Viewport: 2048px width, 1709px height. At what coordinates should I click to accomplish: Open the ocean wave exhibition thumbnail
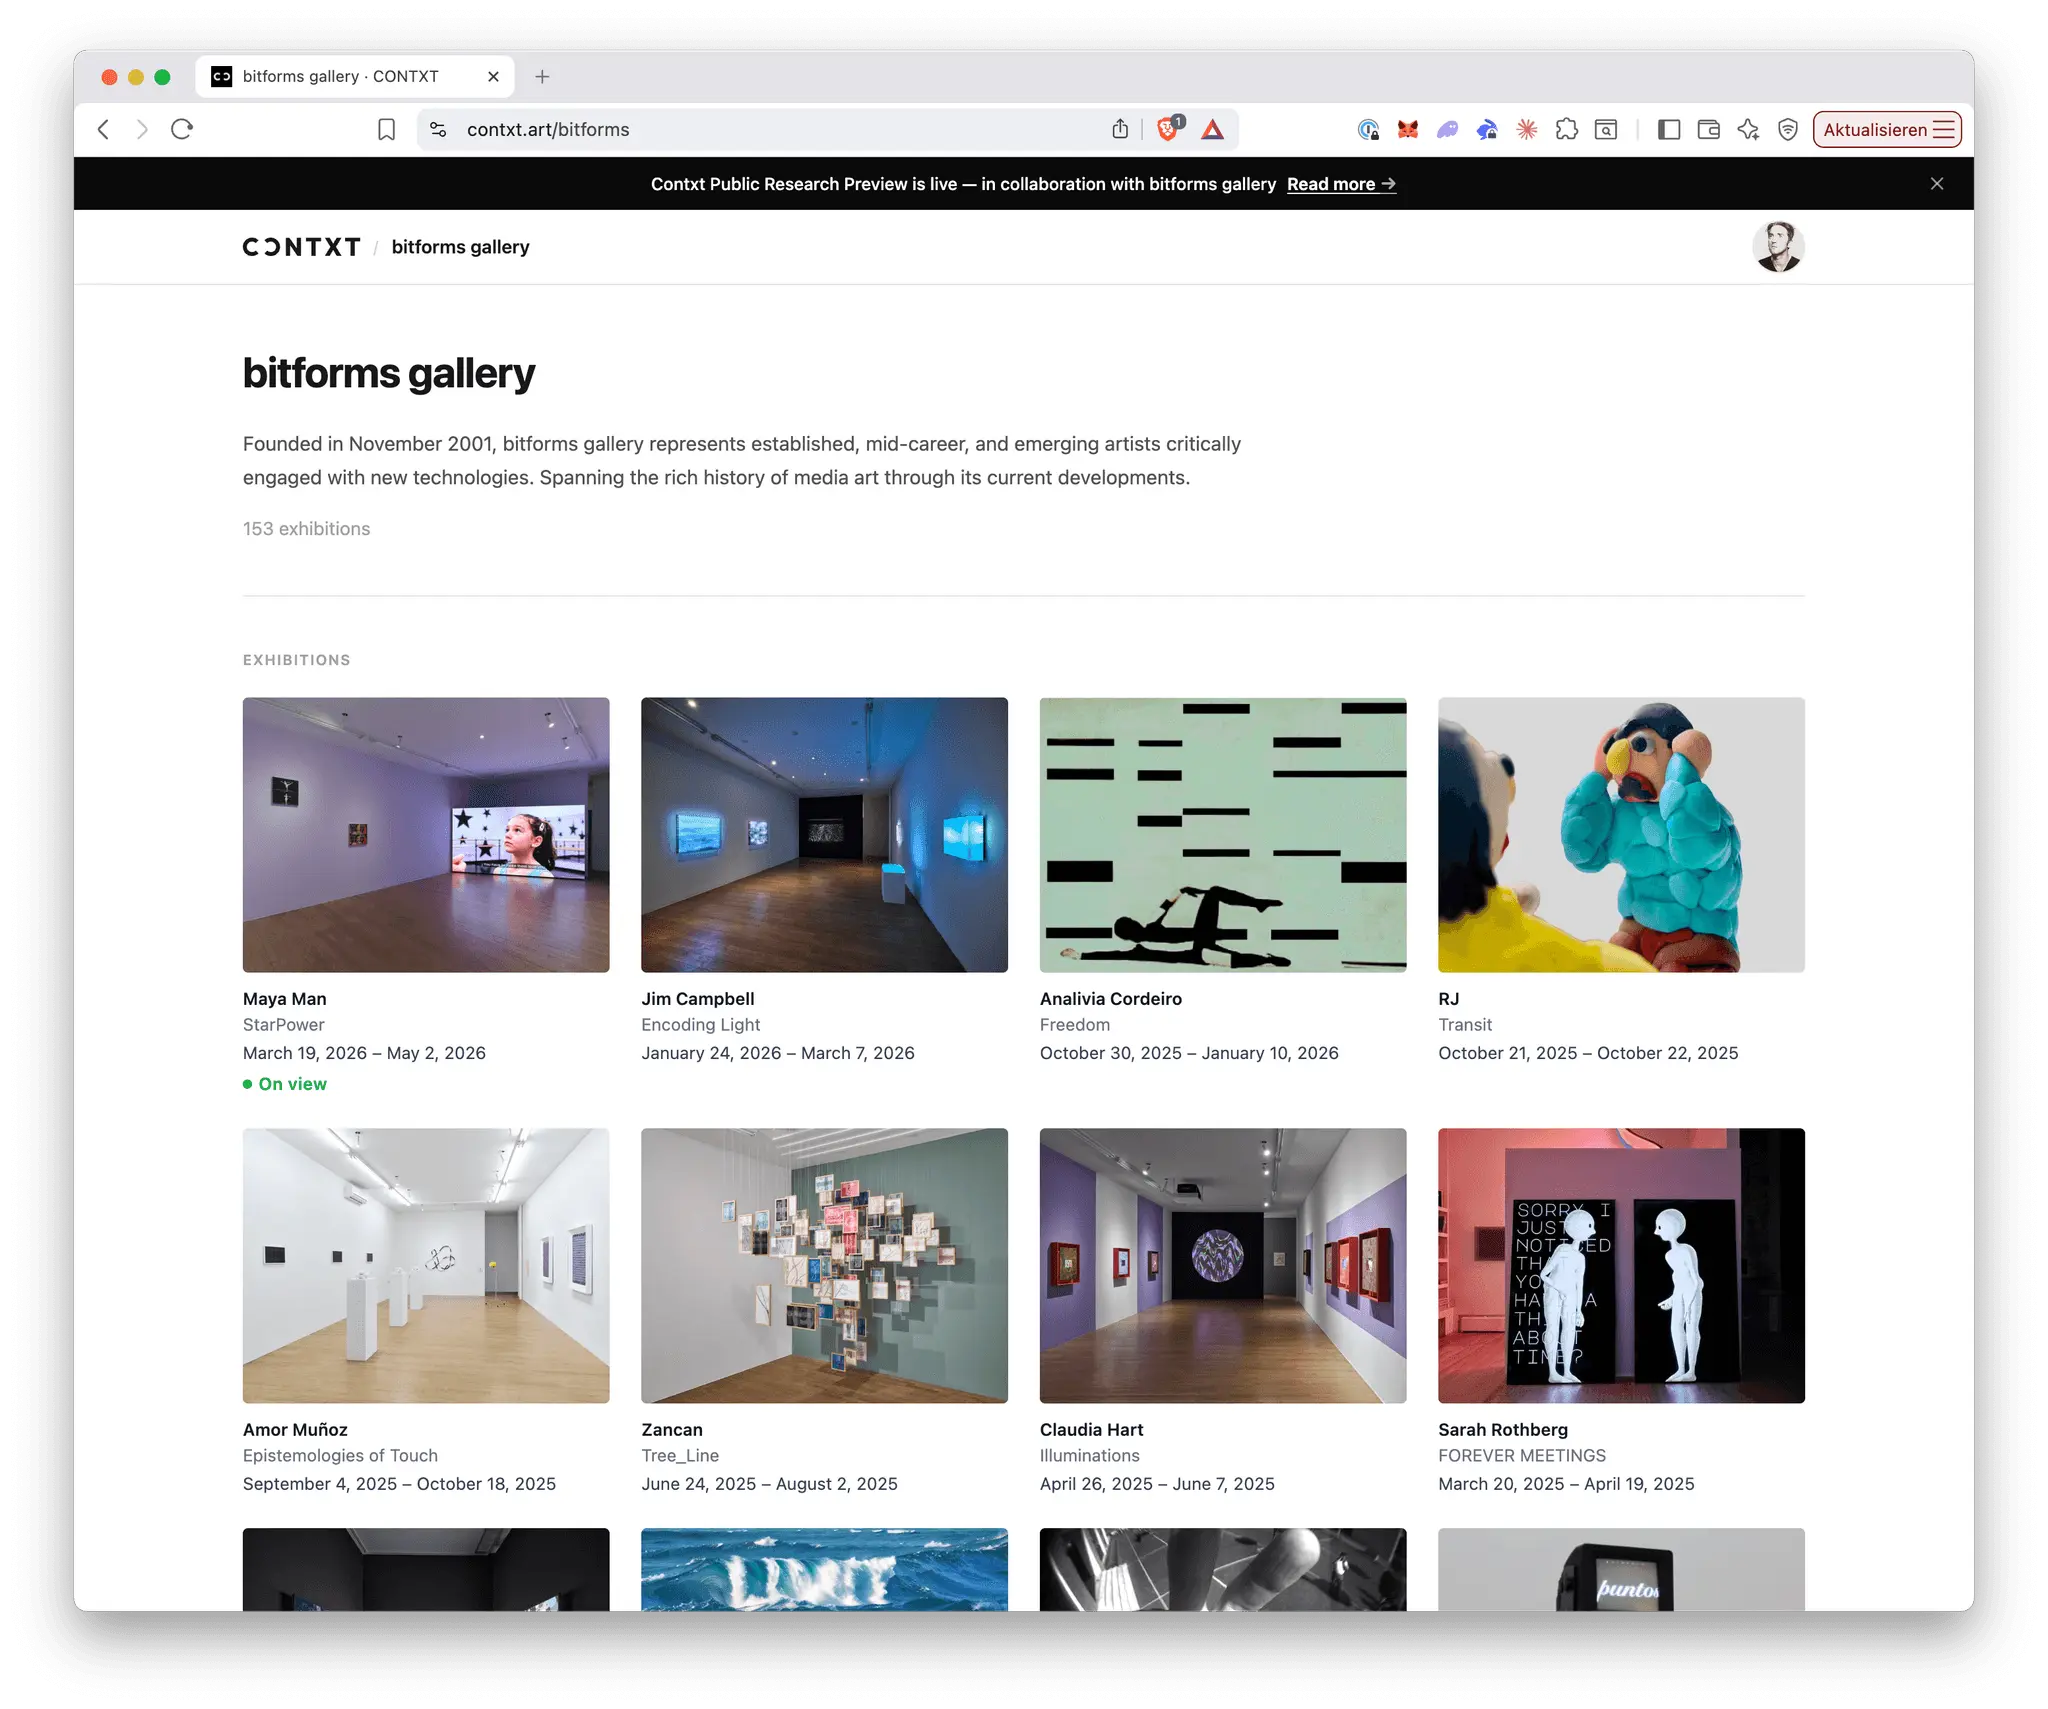824,1569
